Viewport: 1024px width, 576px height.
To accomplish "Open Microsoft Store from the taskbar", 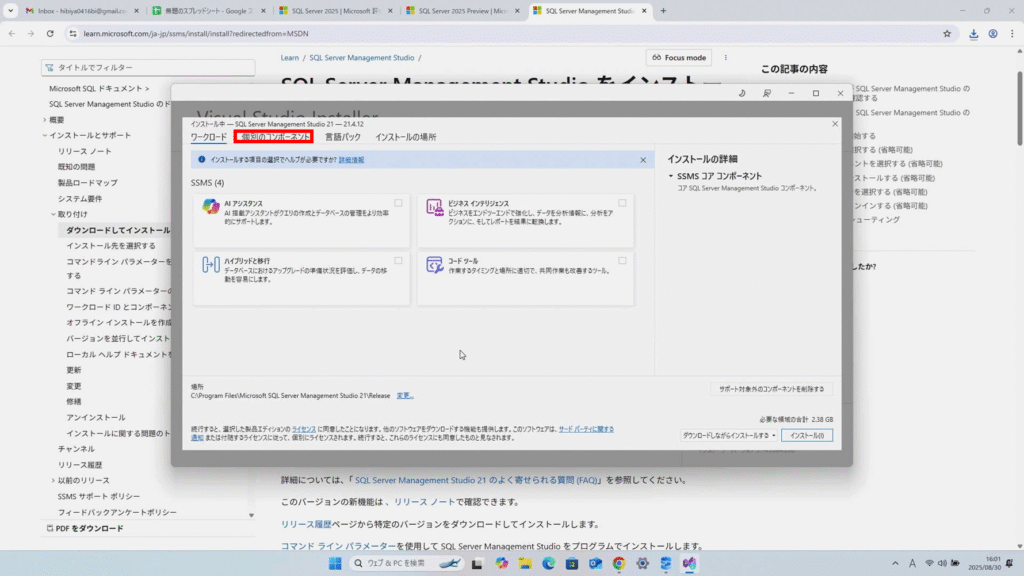I will 571,563.
